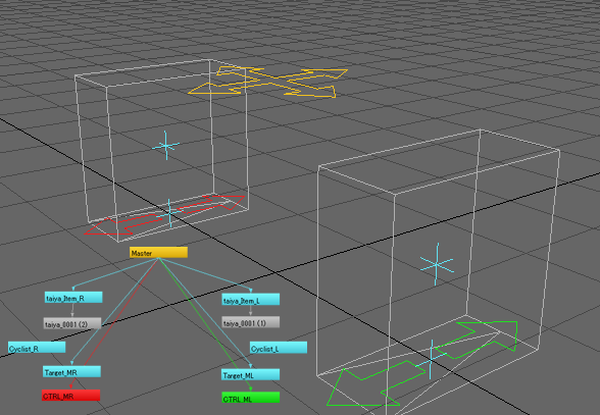Select cyan locator on the red arrow controller
This screenshot has width=600, height=415.
170,213
